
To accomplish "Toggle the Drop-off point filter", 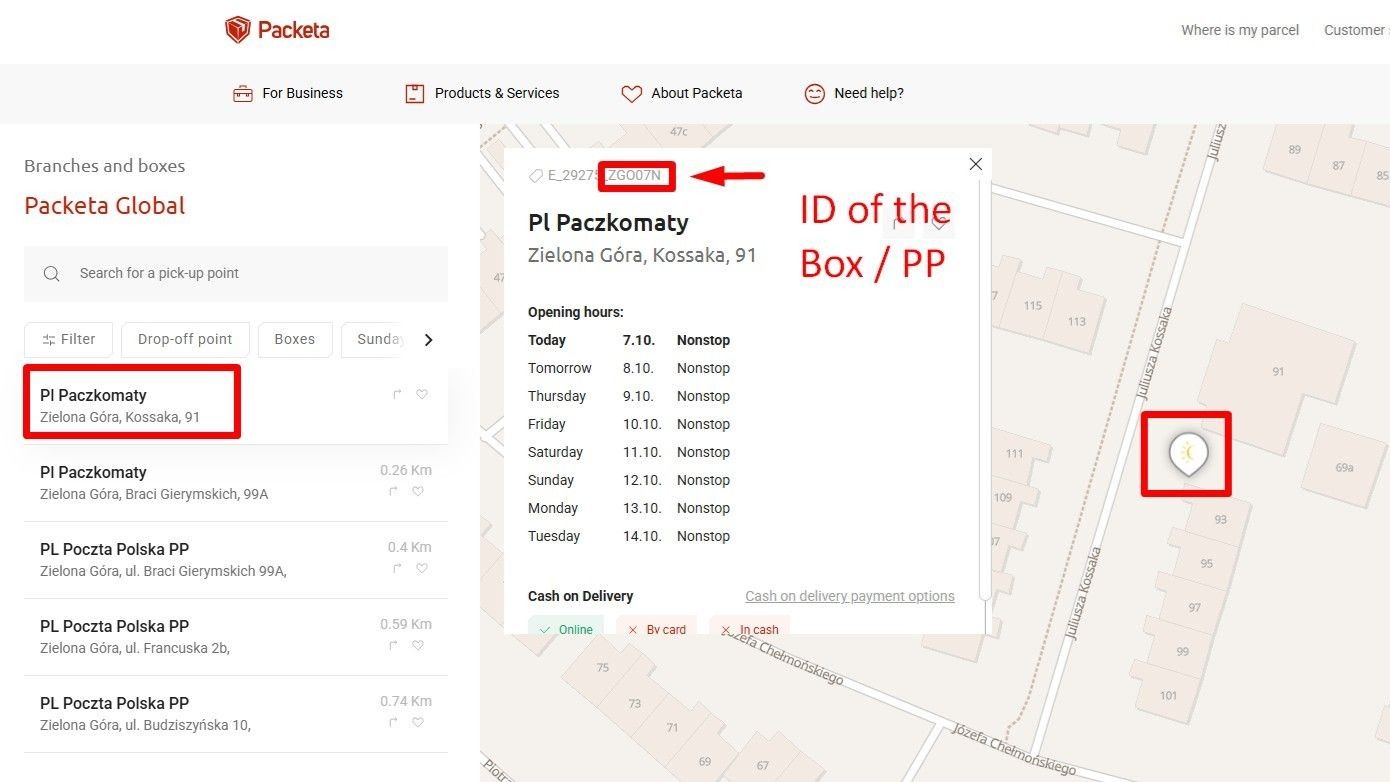I will point(185,339).
